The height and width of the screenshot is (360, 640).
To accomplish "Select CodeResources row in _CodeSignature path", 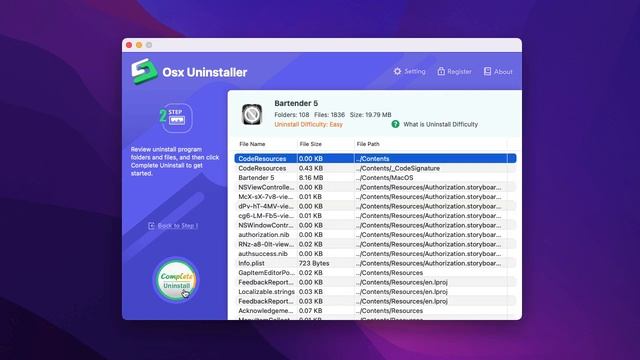I will click(x=375, y=168).
